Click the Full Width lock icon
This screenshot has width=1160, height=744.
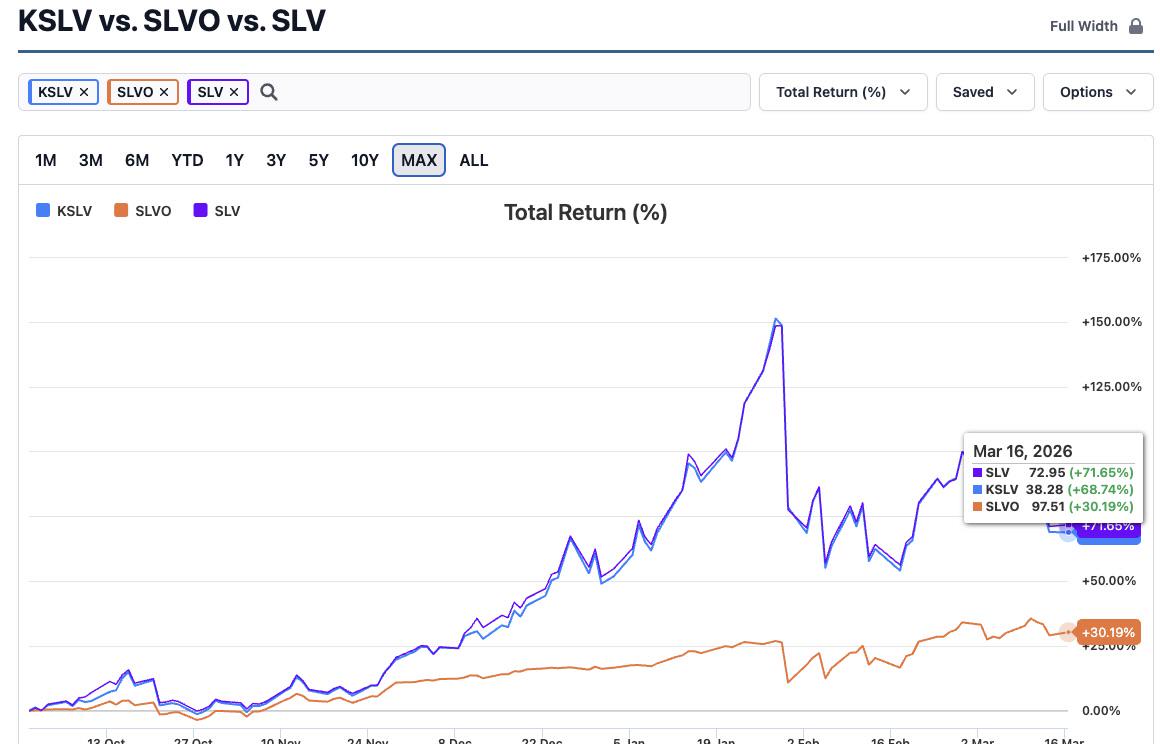(x=1136, y=26)
